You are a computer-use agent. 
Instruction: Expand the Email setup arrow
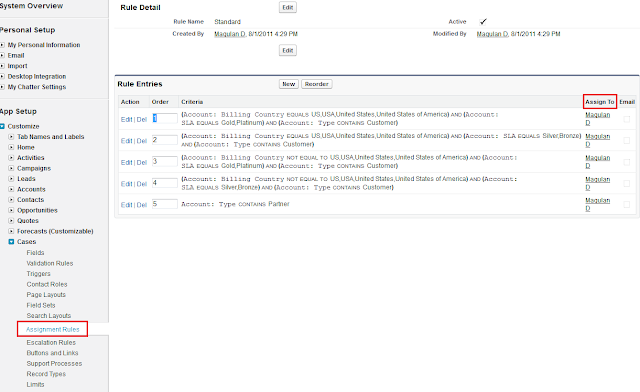2,56
